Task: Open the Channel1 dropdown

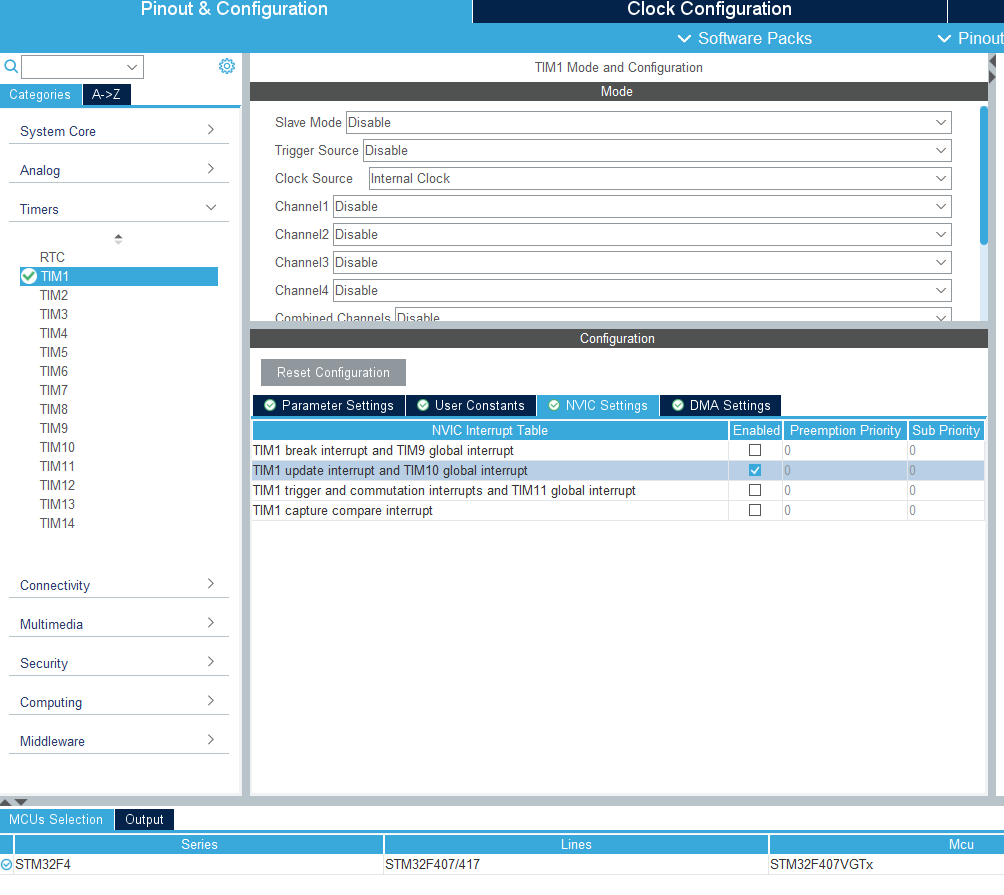Action: coord(642,206)
